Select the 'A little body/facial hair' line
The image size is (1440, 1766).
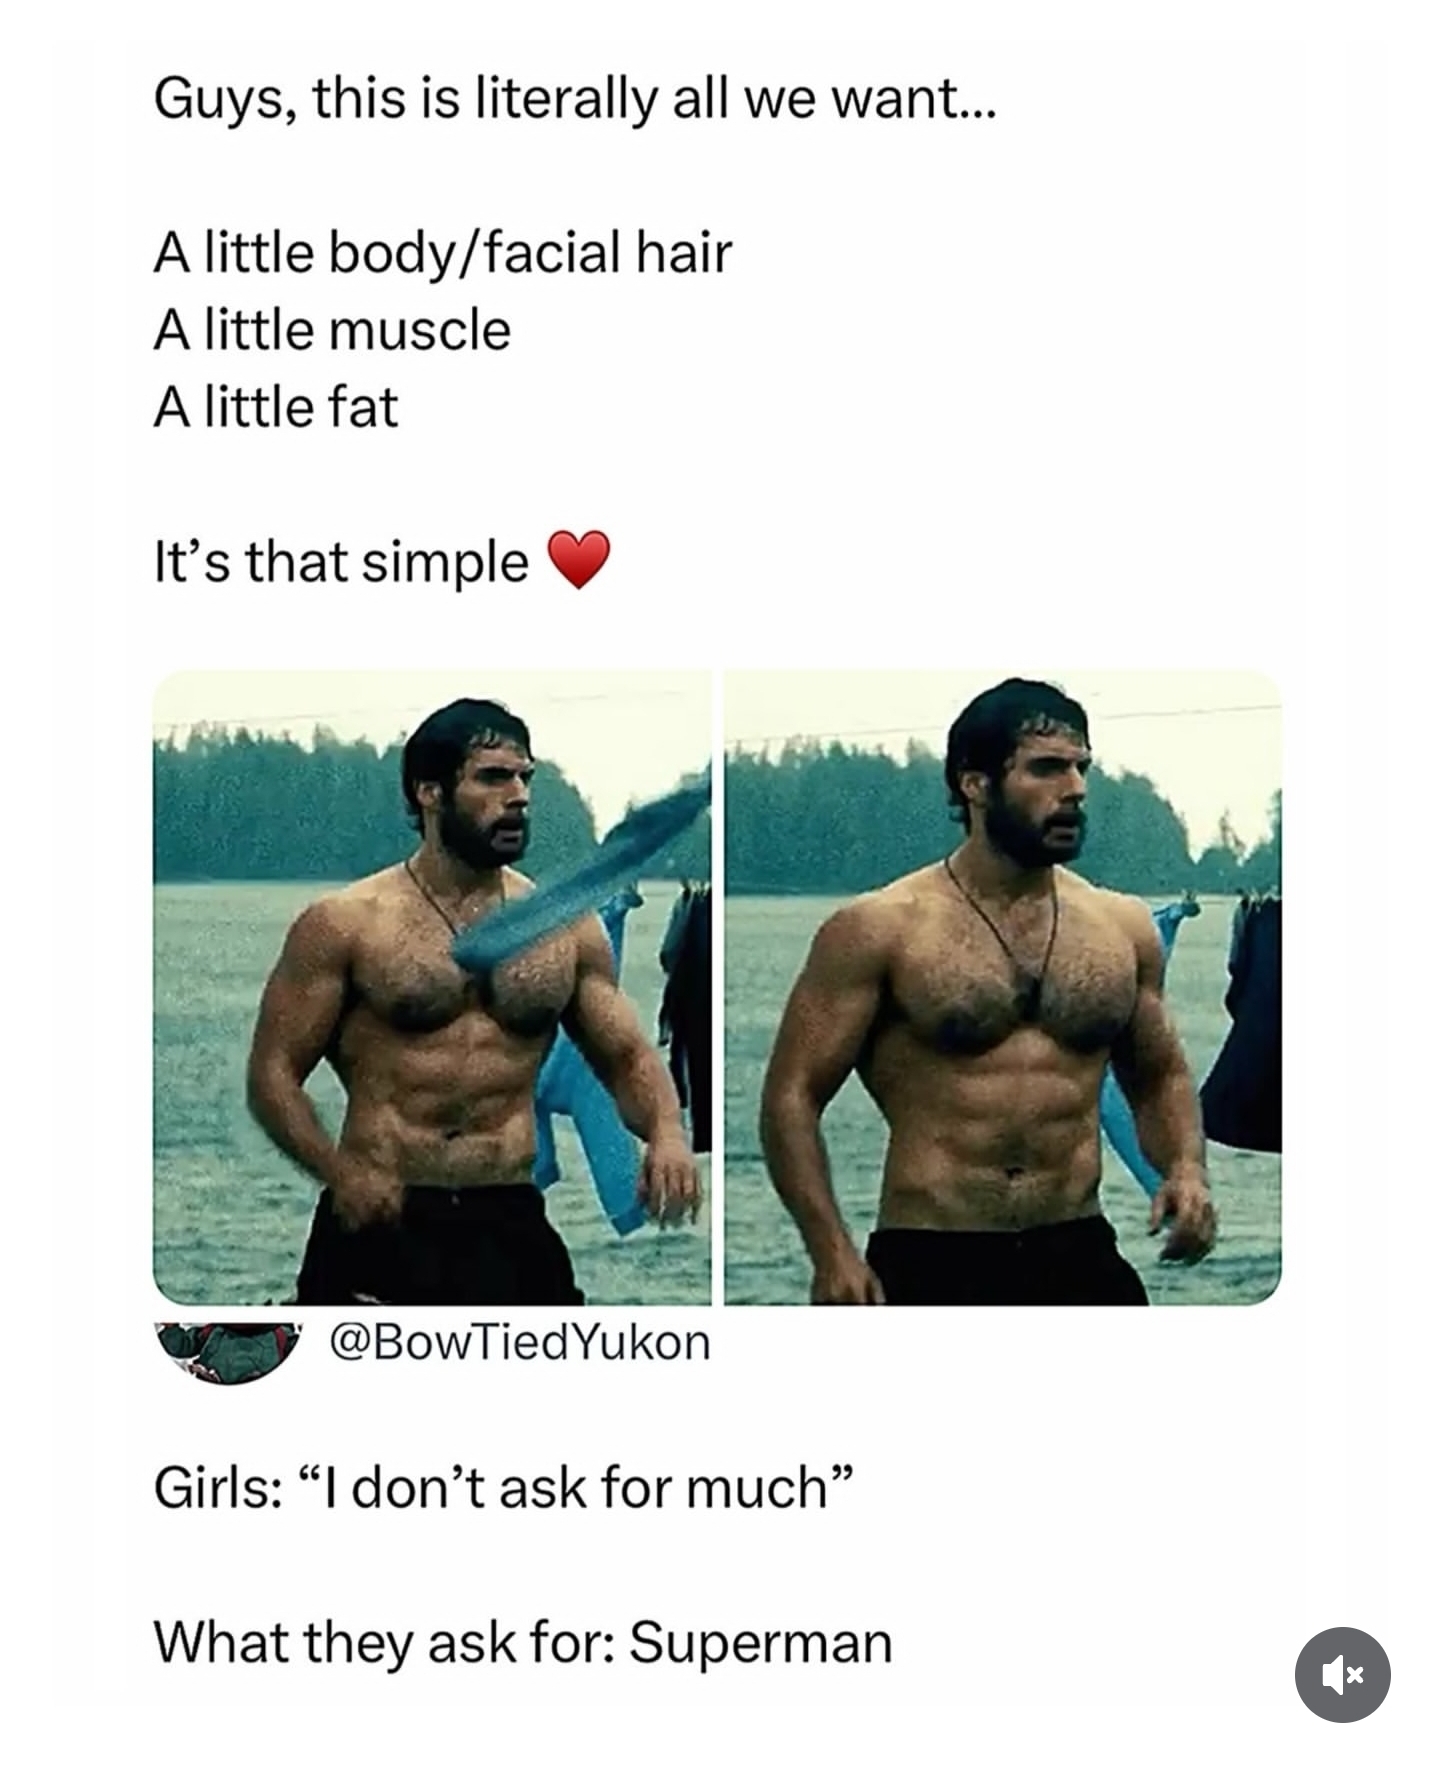(x=443, y=253)
